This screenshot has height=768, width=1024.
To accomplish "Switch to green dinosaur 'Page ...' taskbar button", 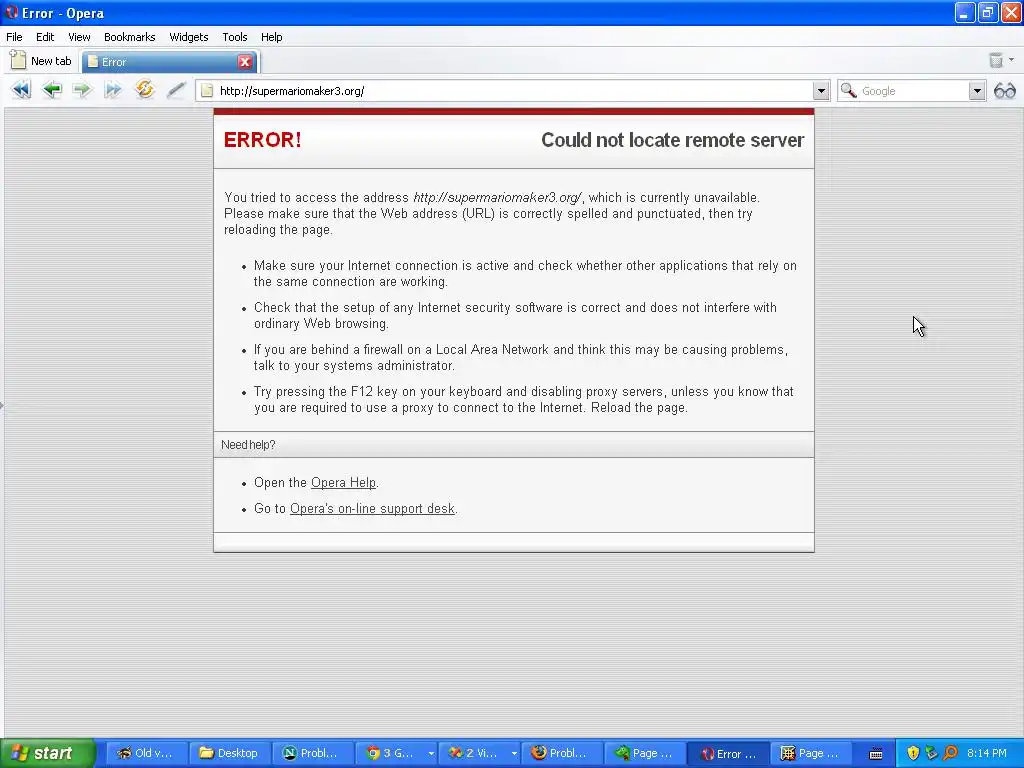I will pyautogui.click(x=644, y=753).
